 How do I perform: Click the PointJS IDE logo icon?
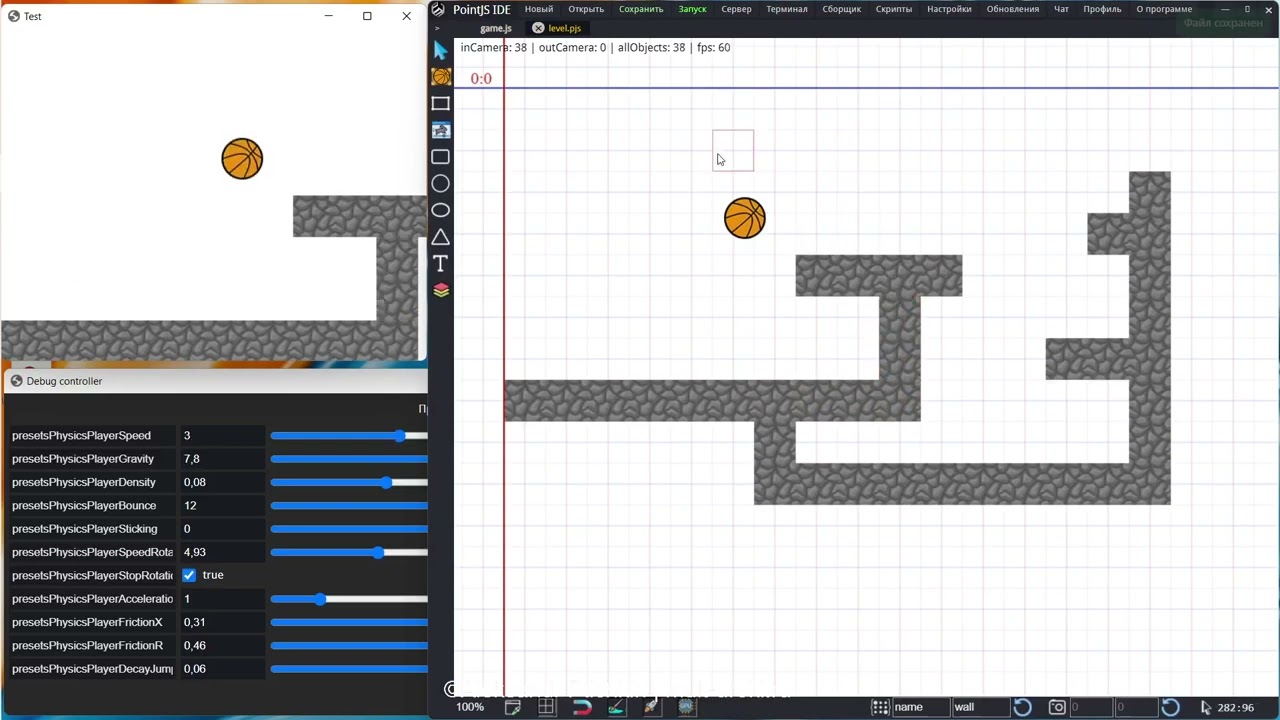point(438,9)
